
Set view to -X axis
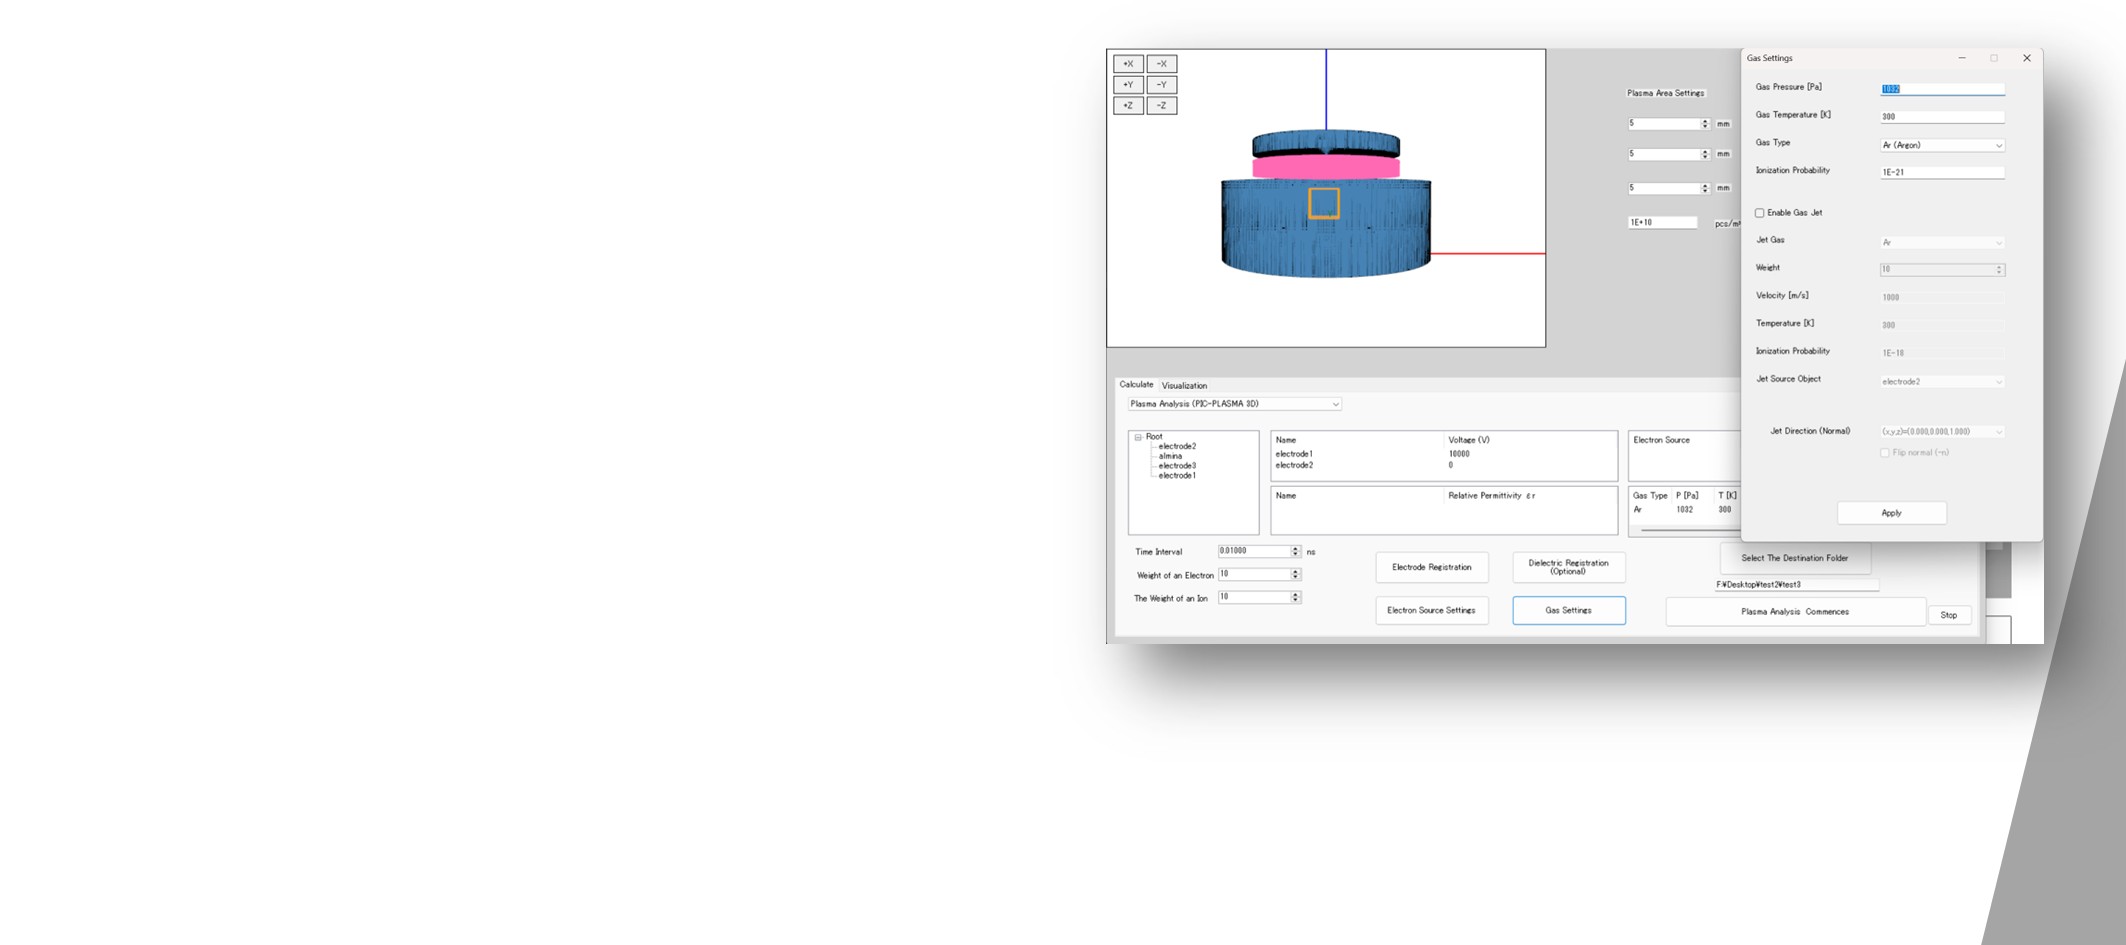pos(1161,64)
